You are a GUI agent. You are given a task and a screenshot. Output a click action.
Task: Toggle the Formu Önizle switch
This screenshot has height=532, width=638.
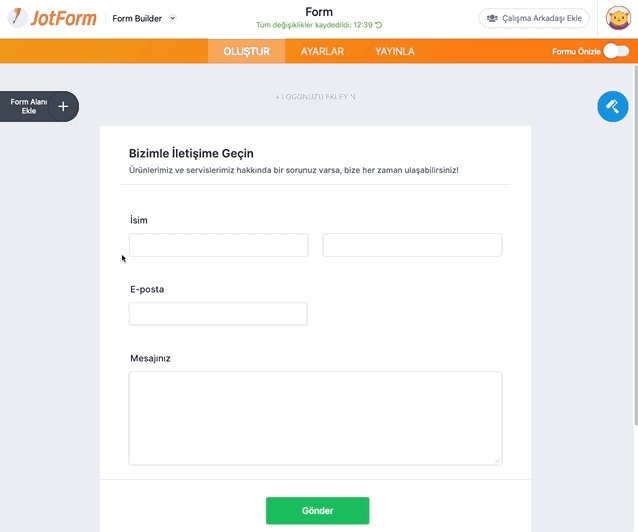[616, 51]
